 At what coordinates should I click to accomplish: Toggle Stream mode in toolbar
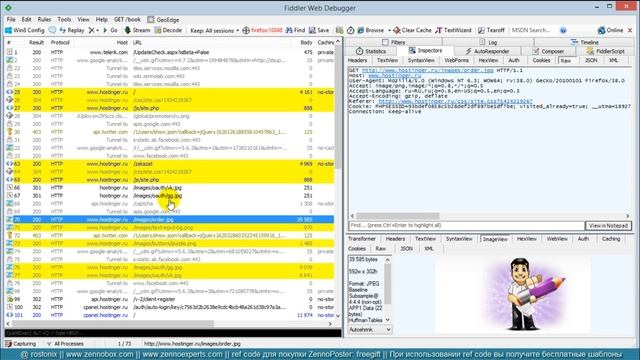pyautogui.click(x=138, y=30)
